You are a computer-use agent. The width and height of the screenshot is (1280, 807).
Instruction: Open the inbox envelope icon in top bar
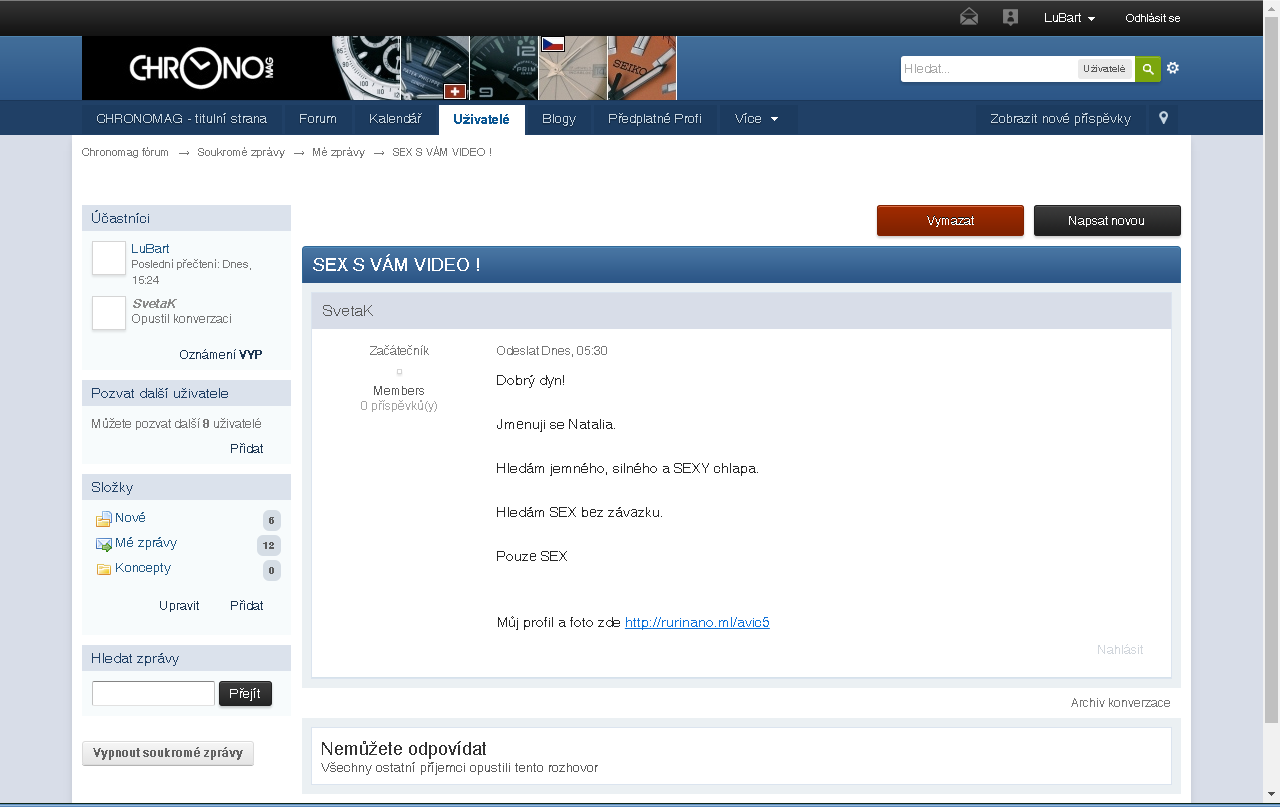(x=968, y=17)
